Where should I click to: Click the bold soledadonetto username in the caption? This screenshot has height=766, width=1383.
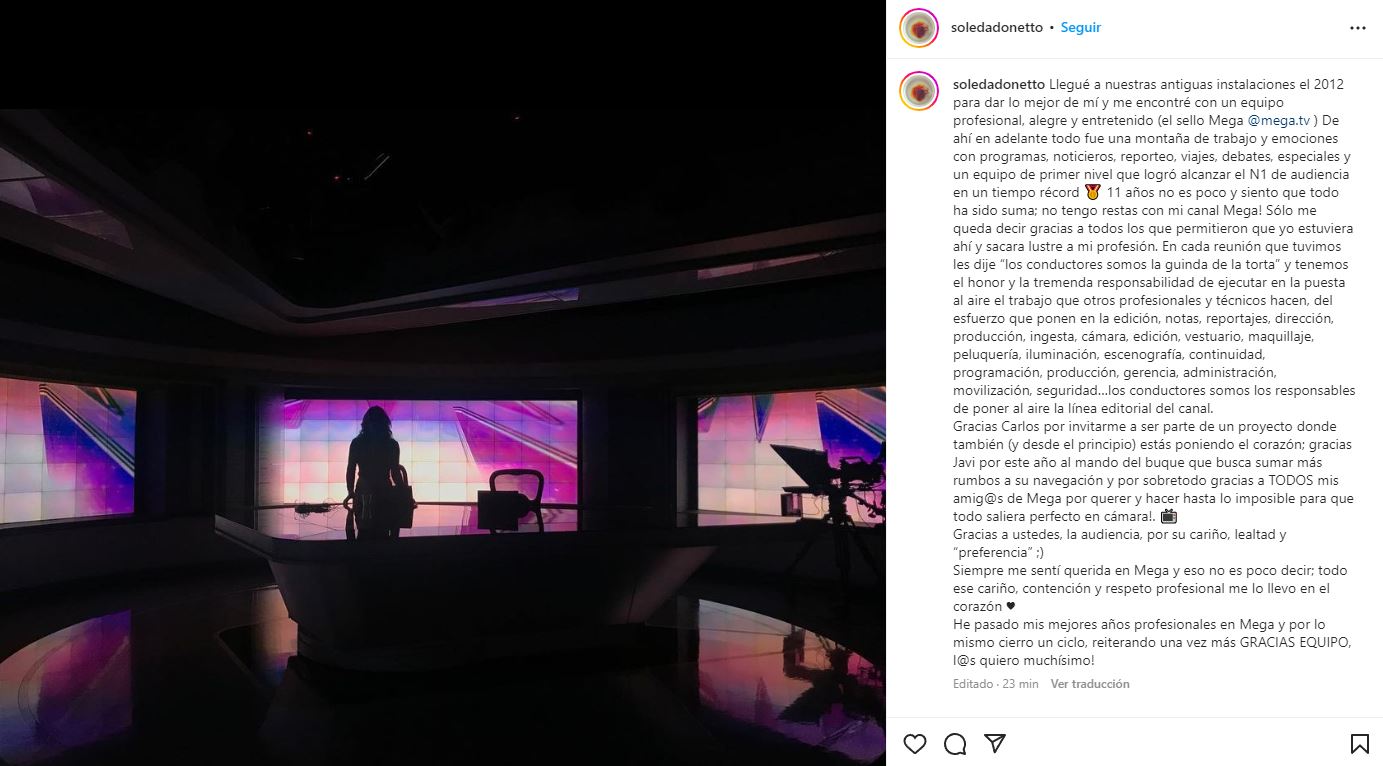click(x=999, y=84)
